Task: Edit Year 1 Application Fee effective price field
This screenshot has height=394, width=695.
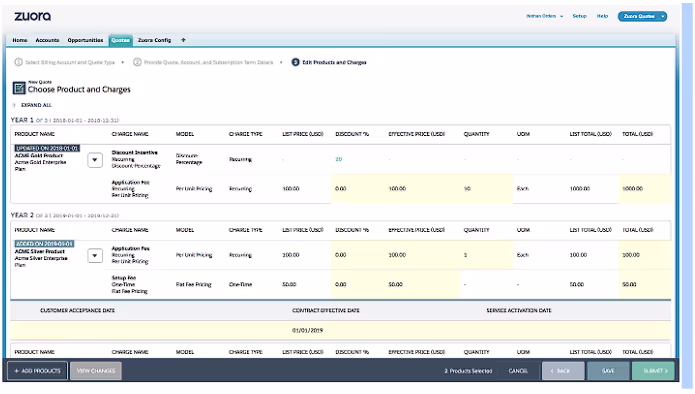Action: click(422, 189)
